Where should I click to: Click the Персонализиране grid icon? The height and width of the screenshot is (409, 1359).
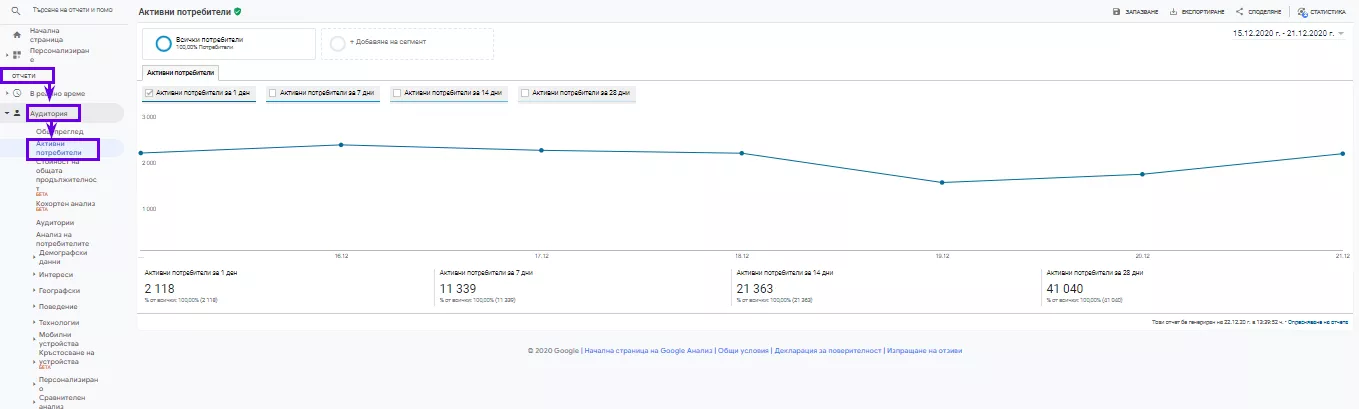(x=17, y=54)
